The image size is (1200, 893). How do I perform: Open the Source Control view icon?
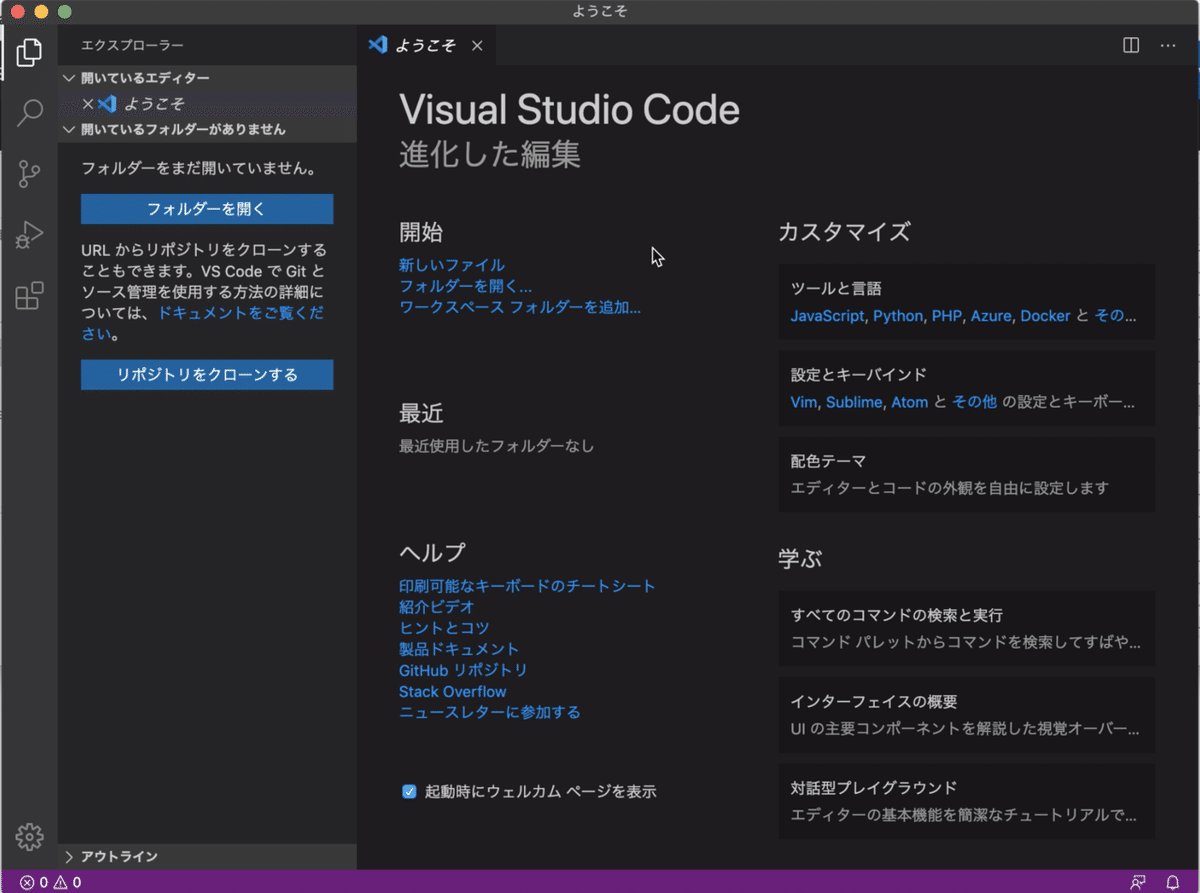[x=29, y=174]
